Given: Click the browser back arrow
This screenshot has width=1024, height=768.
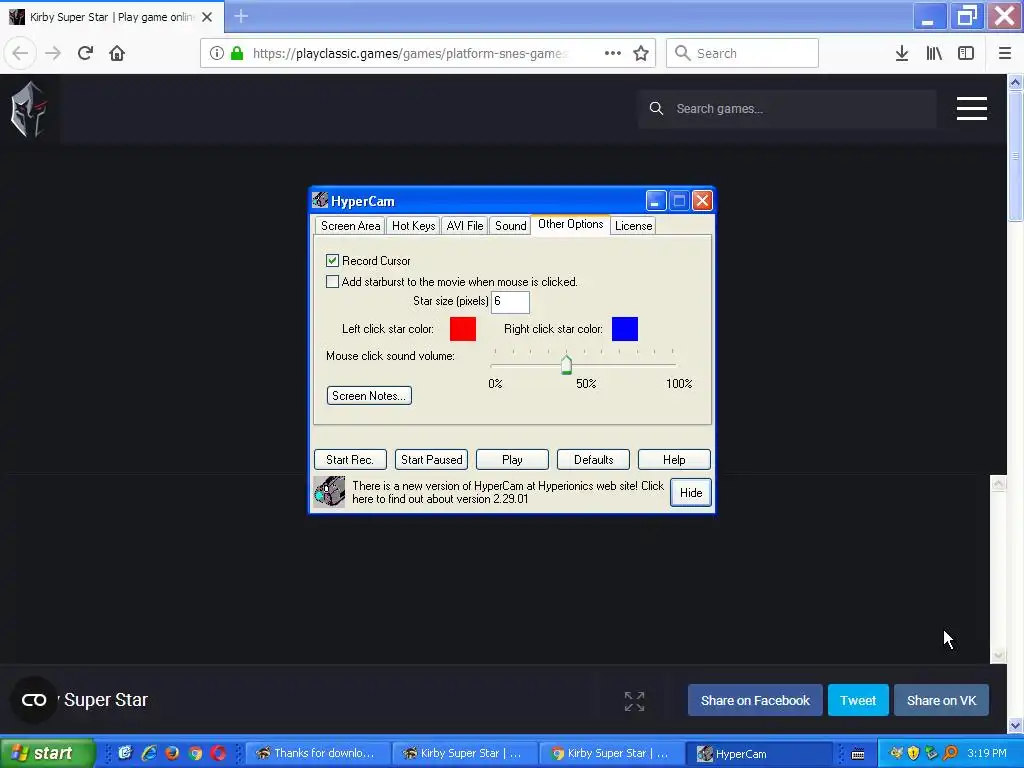Looking at the screenshot, I should (20, 53).
